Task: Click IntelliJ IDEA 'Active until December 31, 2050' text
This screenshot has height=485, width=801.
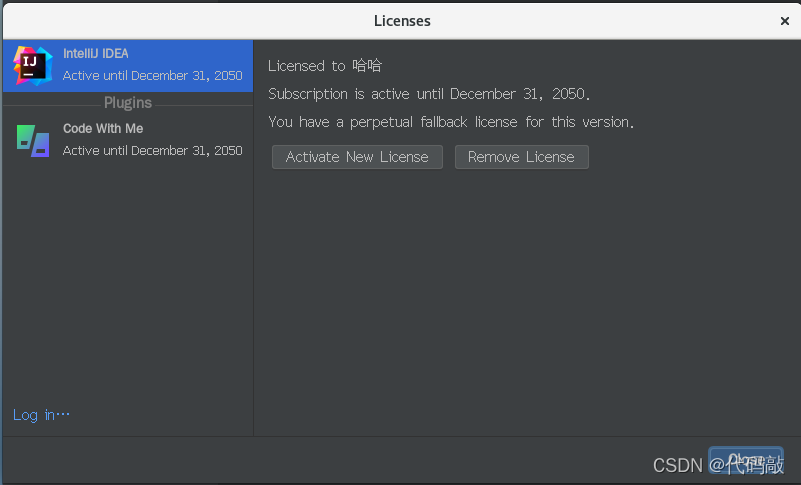Action: point(152,76)
